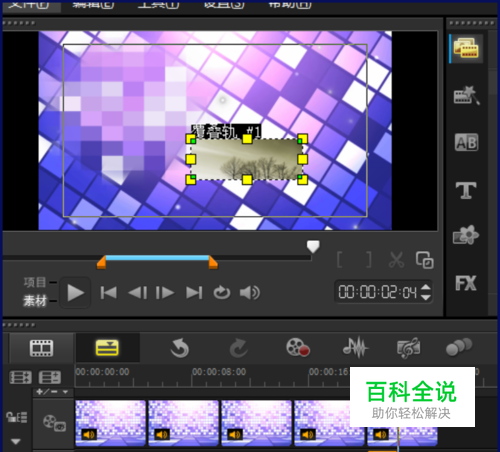500x452 pixels.
Task: Open the 帮助(H) menu
Action: [x=290, y=5]
